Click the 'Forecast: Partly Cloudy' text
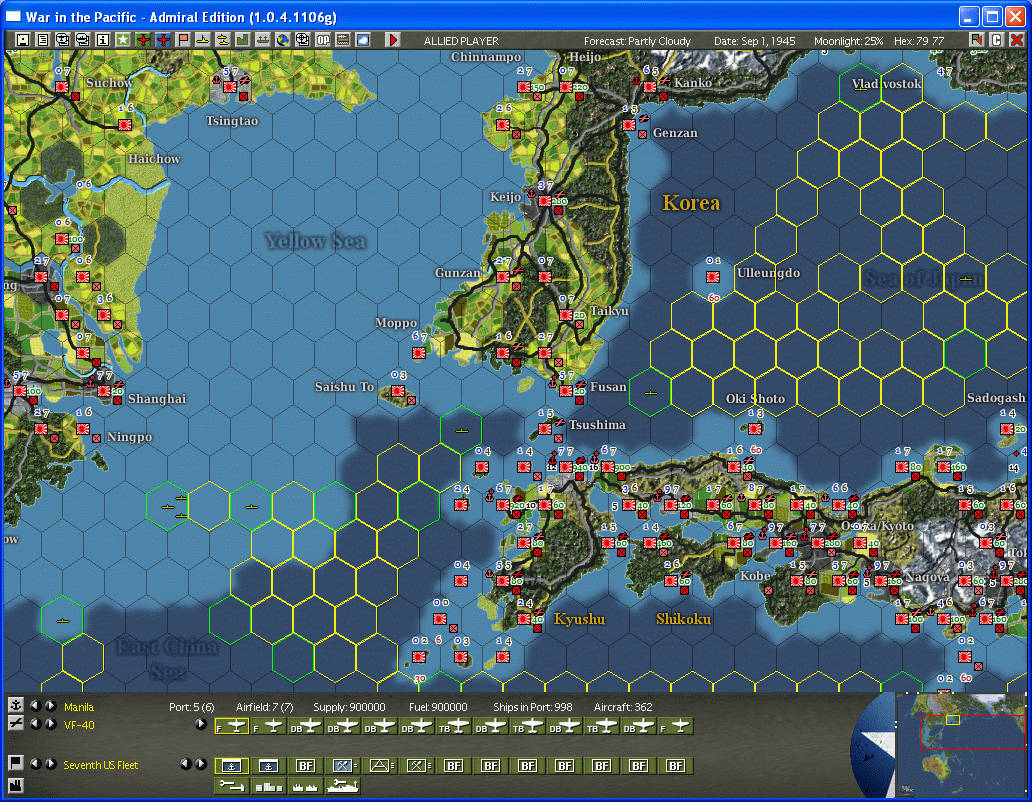The height and width of the screenshot is (802, 1032). (637, 41)
